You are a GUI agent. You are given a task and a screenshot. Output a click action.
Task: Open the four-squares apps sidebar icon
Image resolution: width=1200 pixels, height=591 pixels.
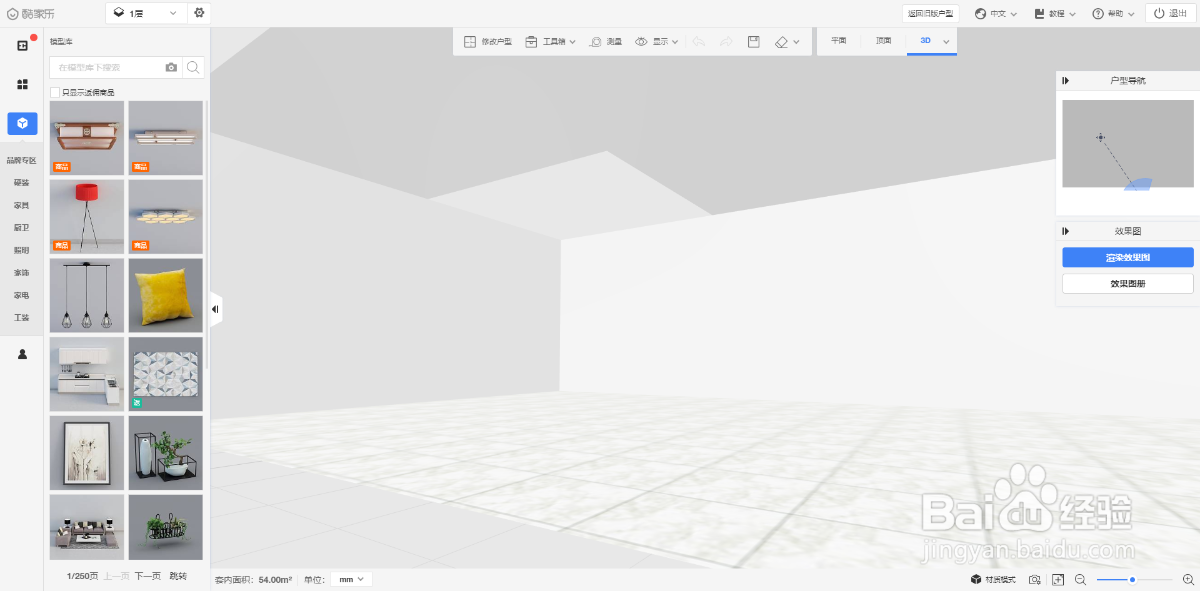pos(22,84)
